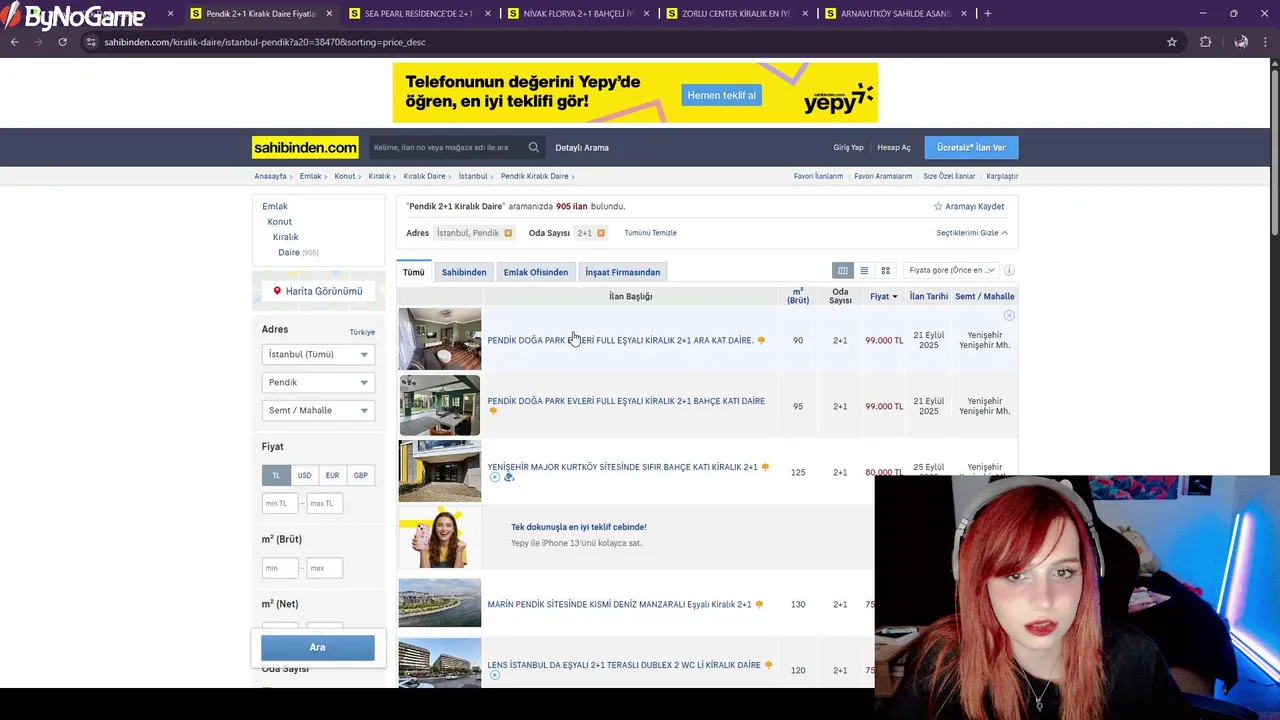Viewport: 1280px width, 720px height.
Task: Reload the page with browser refresh icon
Action: coord(62,42)
